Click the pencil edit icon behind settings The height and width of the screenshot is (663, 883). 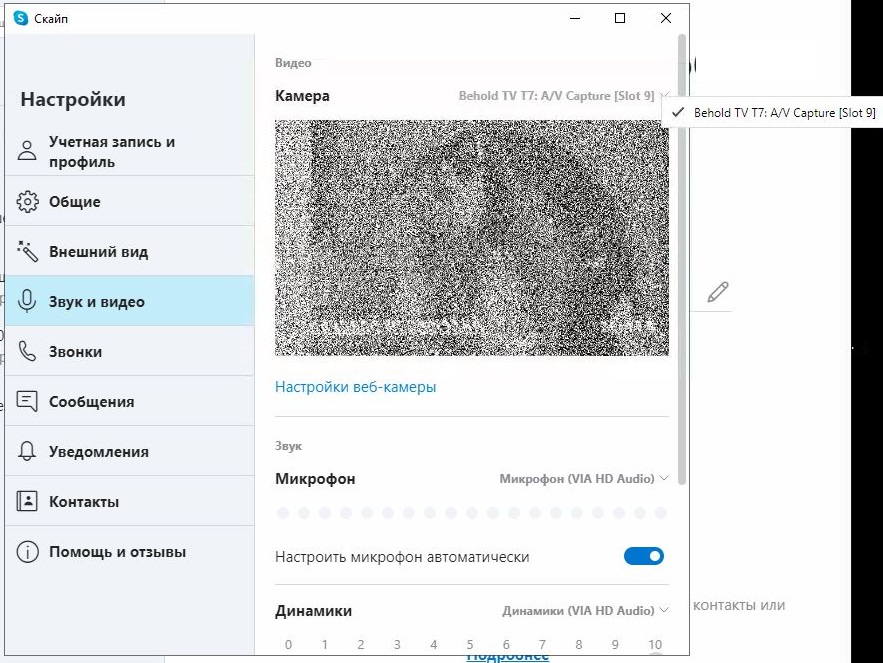(717, 292)
